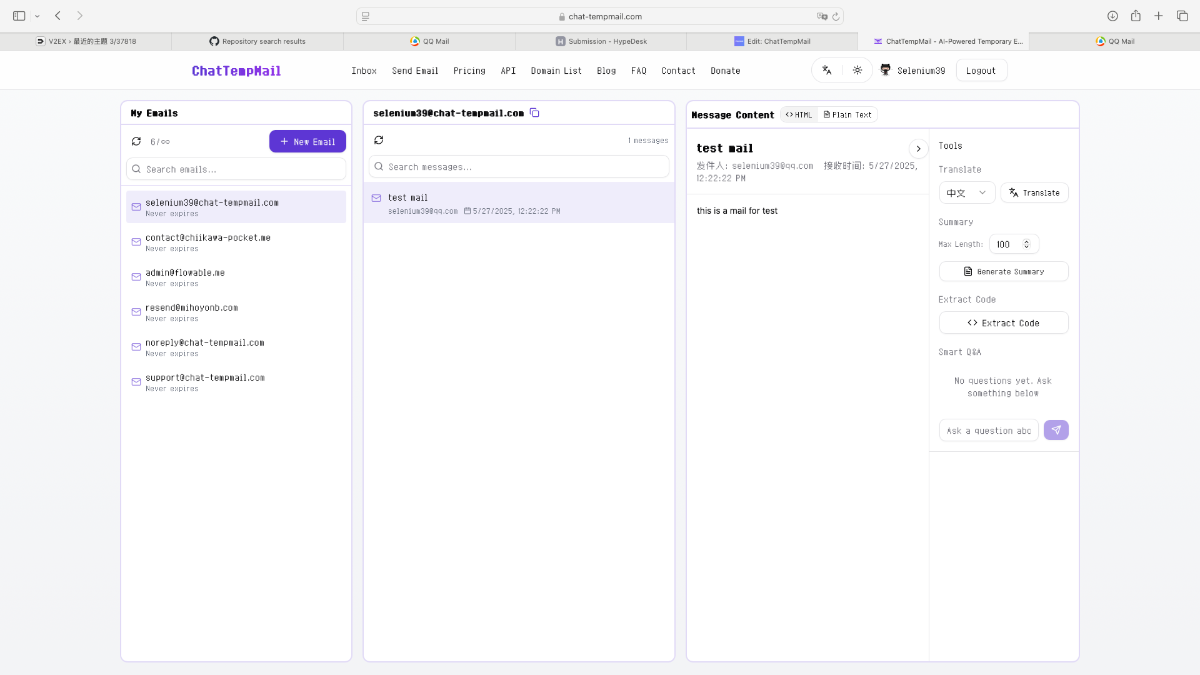
Task: Click the Selenium39 user avatar
Action: tap(885, 71)
